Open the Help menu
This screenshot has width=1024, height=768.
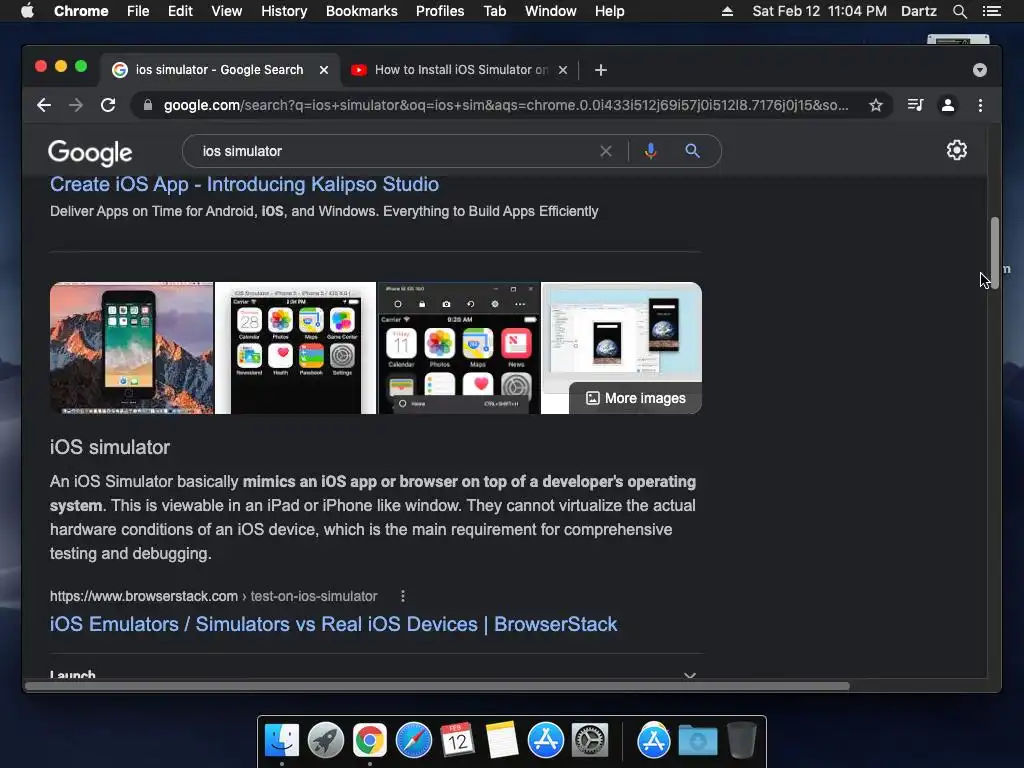click(x=609, y=11)
